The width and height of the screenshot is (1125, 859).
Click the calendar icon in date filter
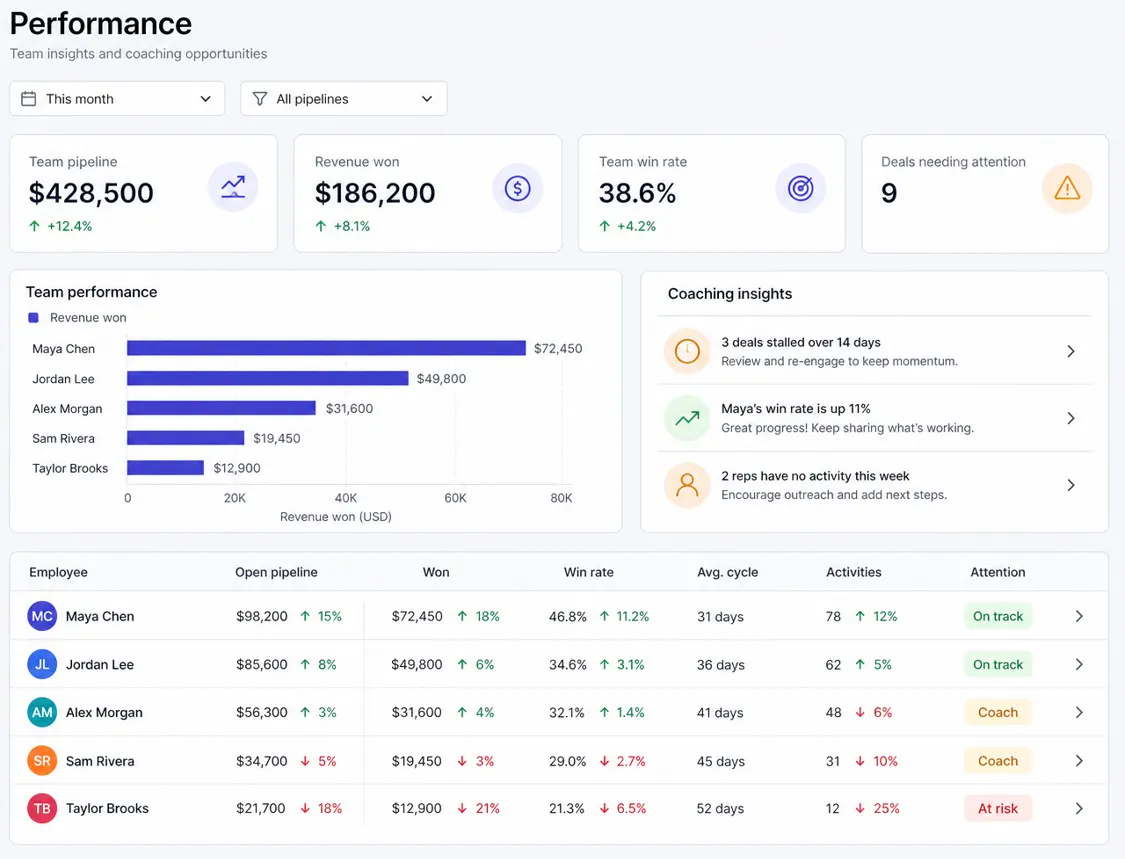point(29,98)
